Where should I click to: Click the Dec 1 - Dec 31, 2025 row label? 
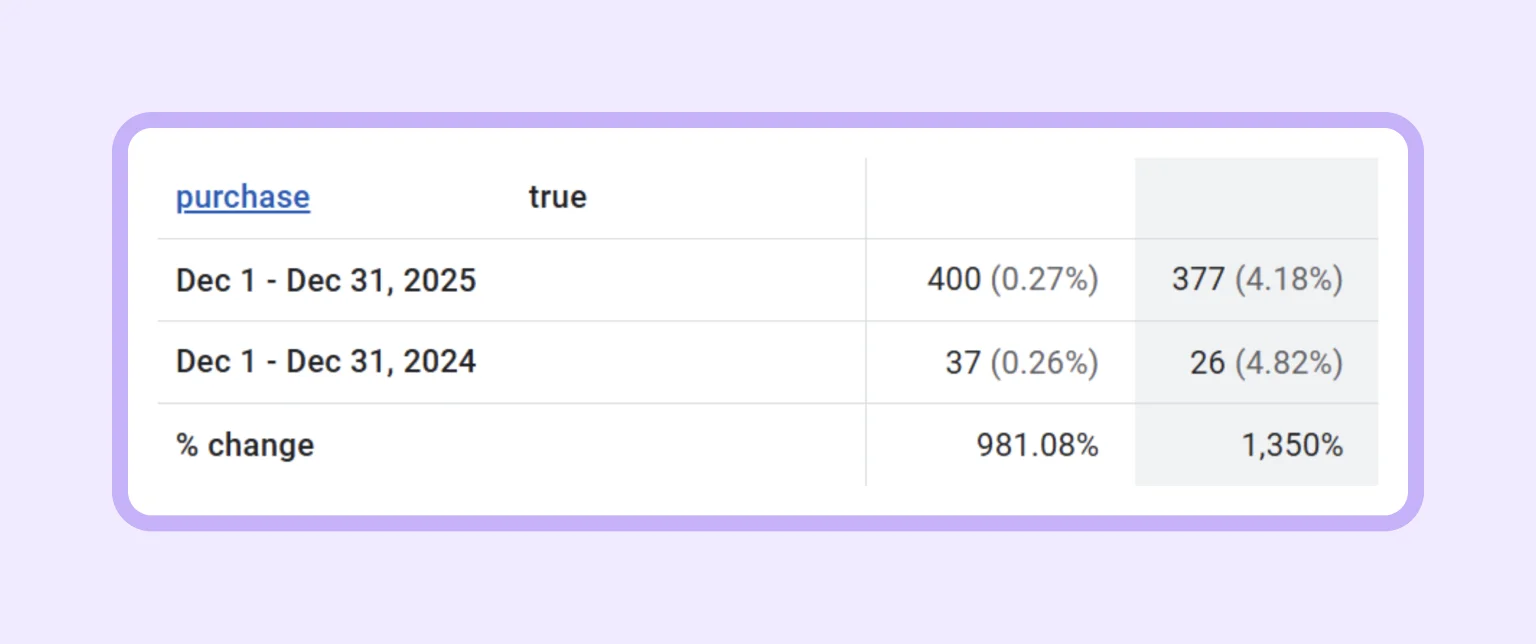point(326,280)
